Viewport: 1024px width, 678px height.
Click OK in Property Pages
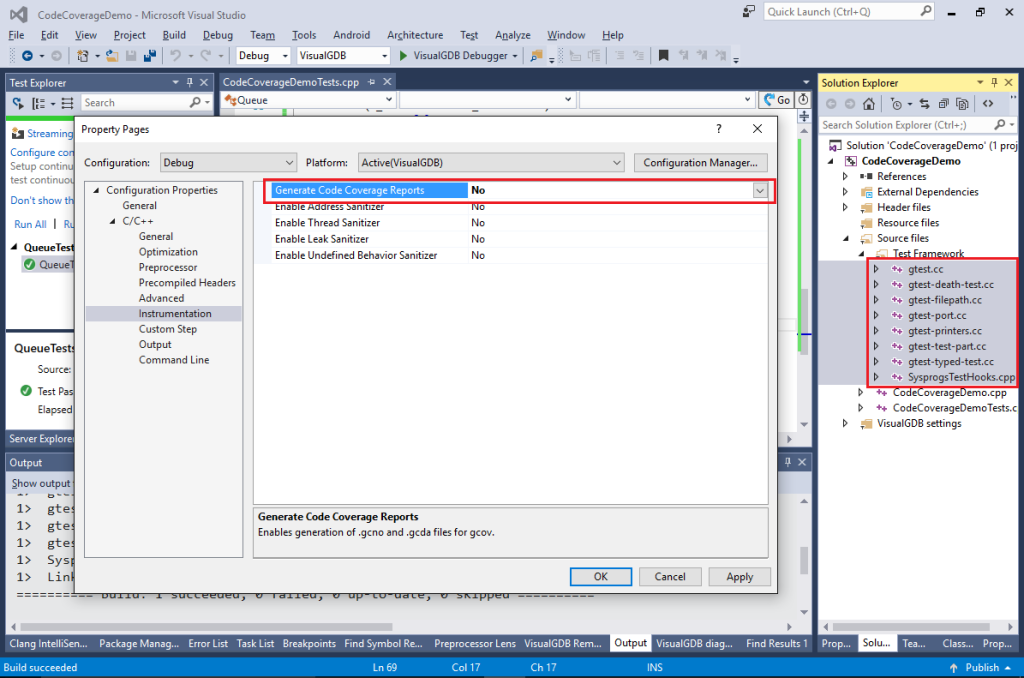point(601,577)
